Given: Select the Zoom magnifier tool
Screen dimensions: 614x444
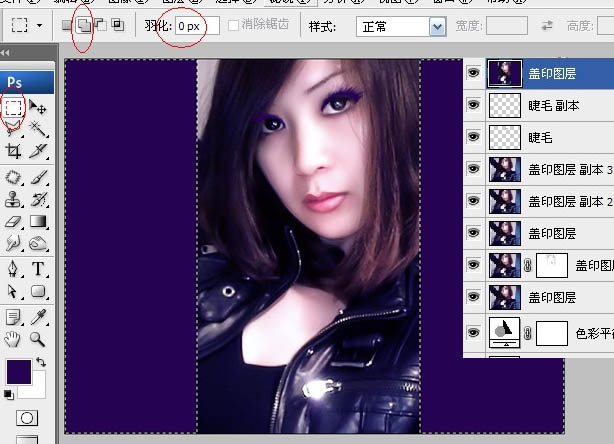Looking at the screenshot, I should [x=38, y=339].
